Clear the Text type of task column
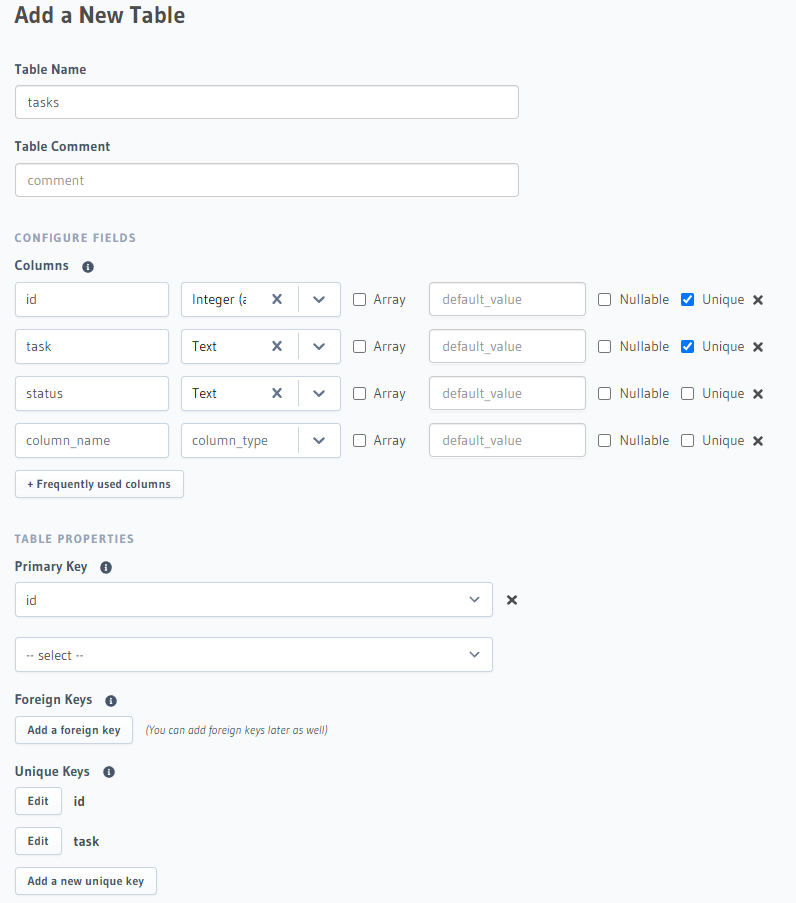 tap(277, 346)
